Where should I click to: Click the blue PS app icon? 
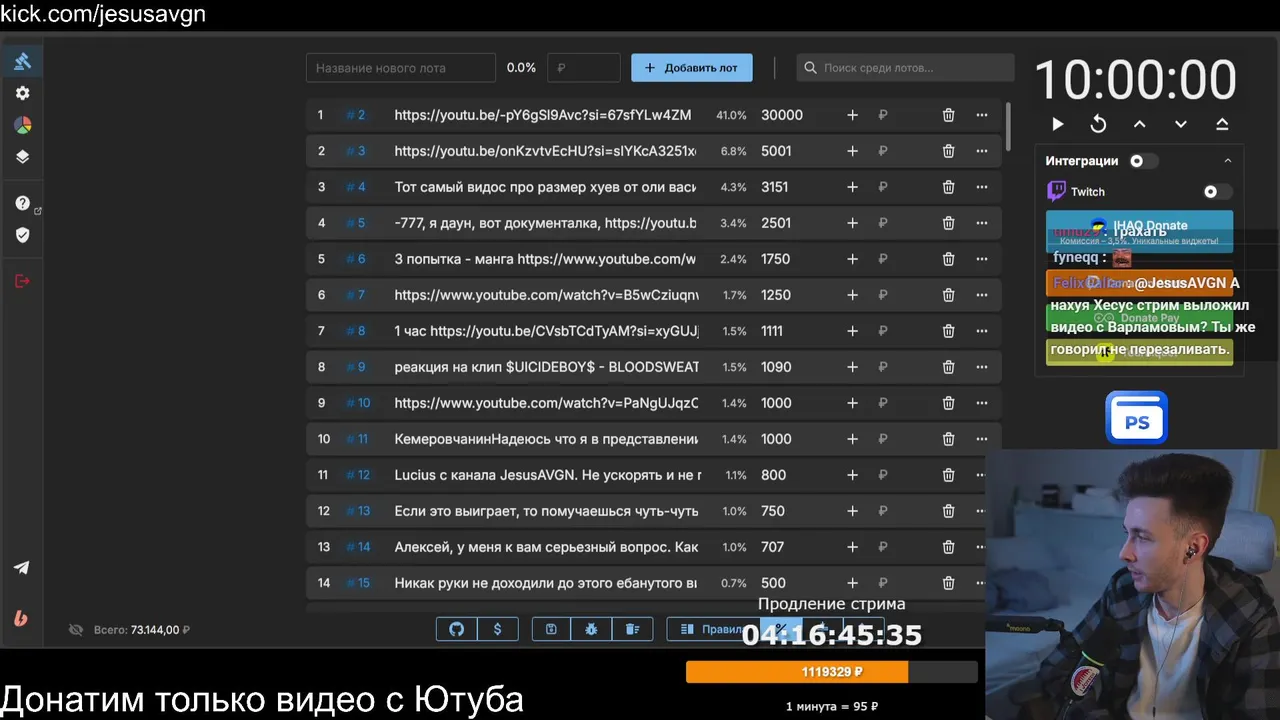point(1136,417)
